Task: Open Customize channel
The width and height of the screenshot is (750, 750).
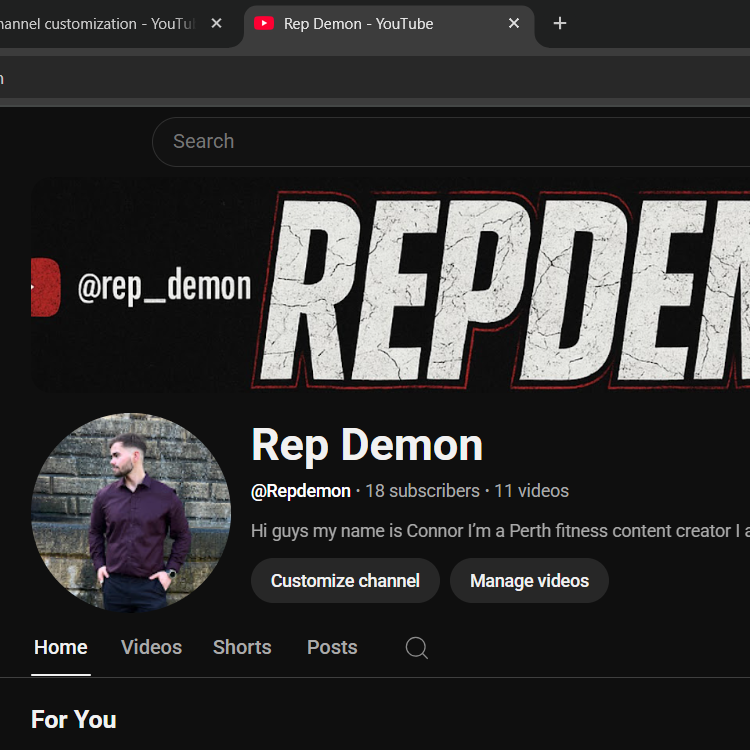Action: point(345,581)
